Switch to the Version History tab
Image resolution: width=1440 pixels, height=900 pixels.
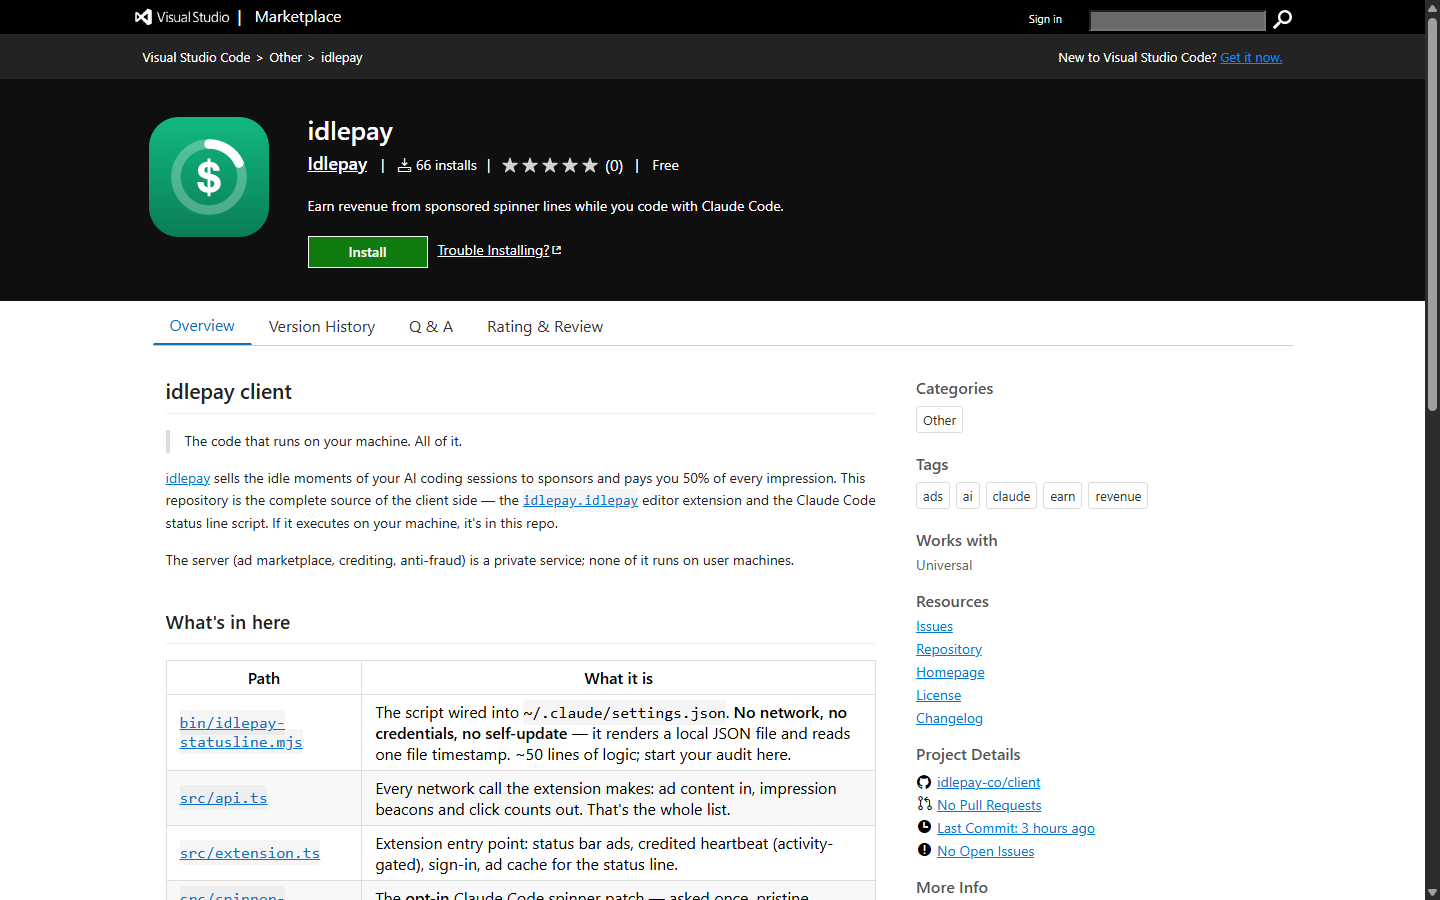pyautogui.click(x=322, y=327)
